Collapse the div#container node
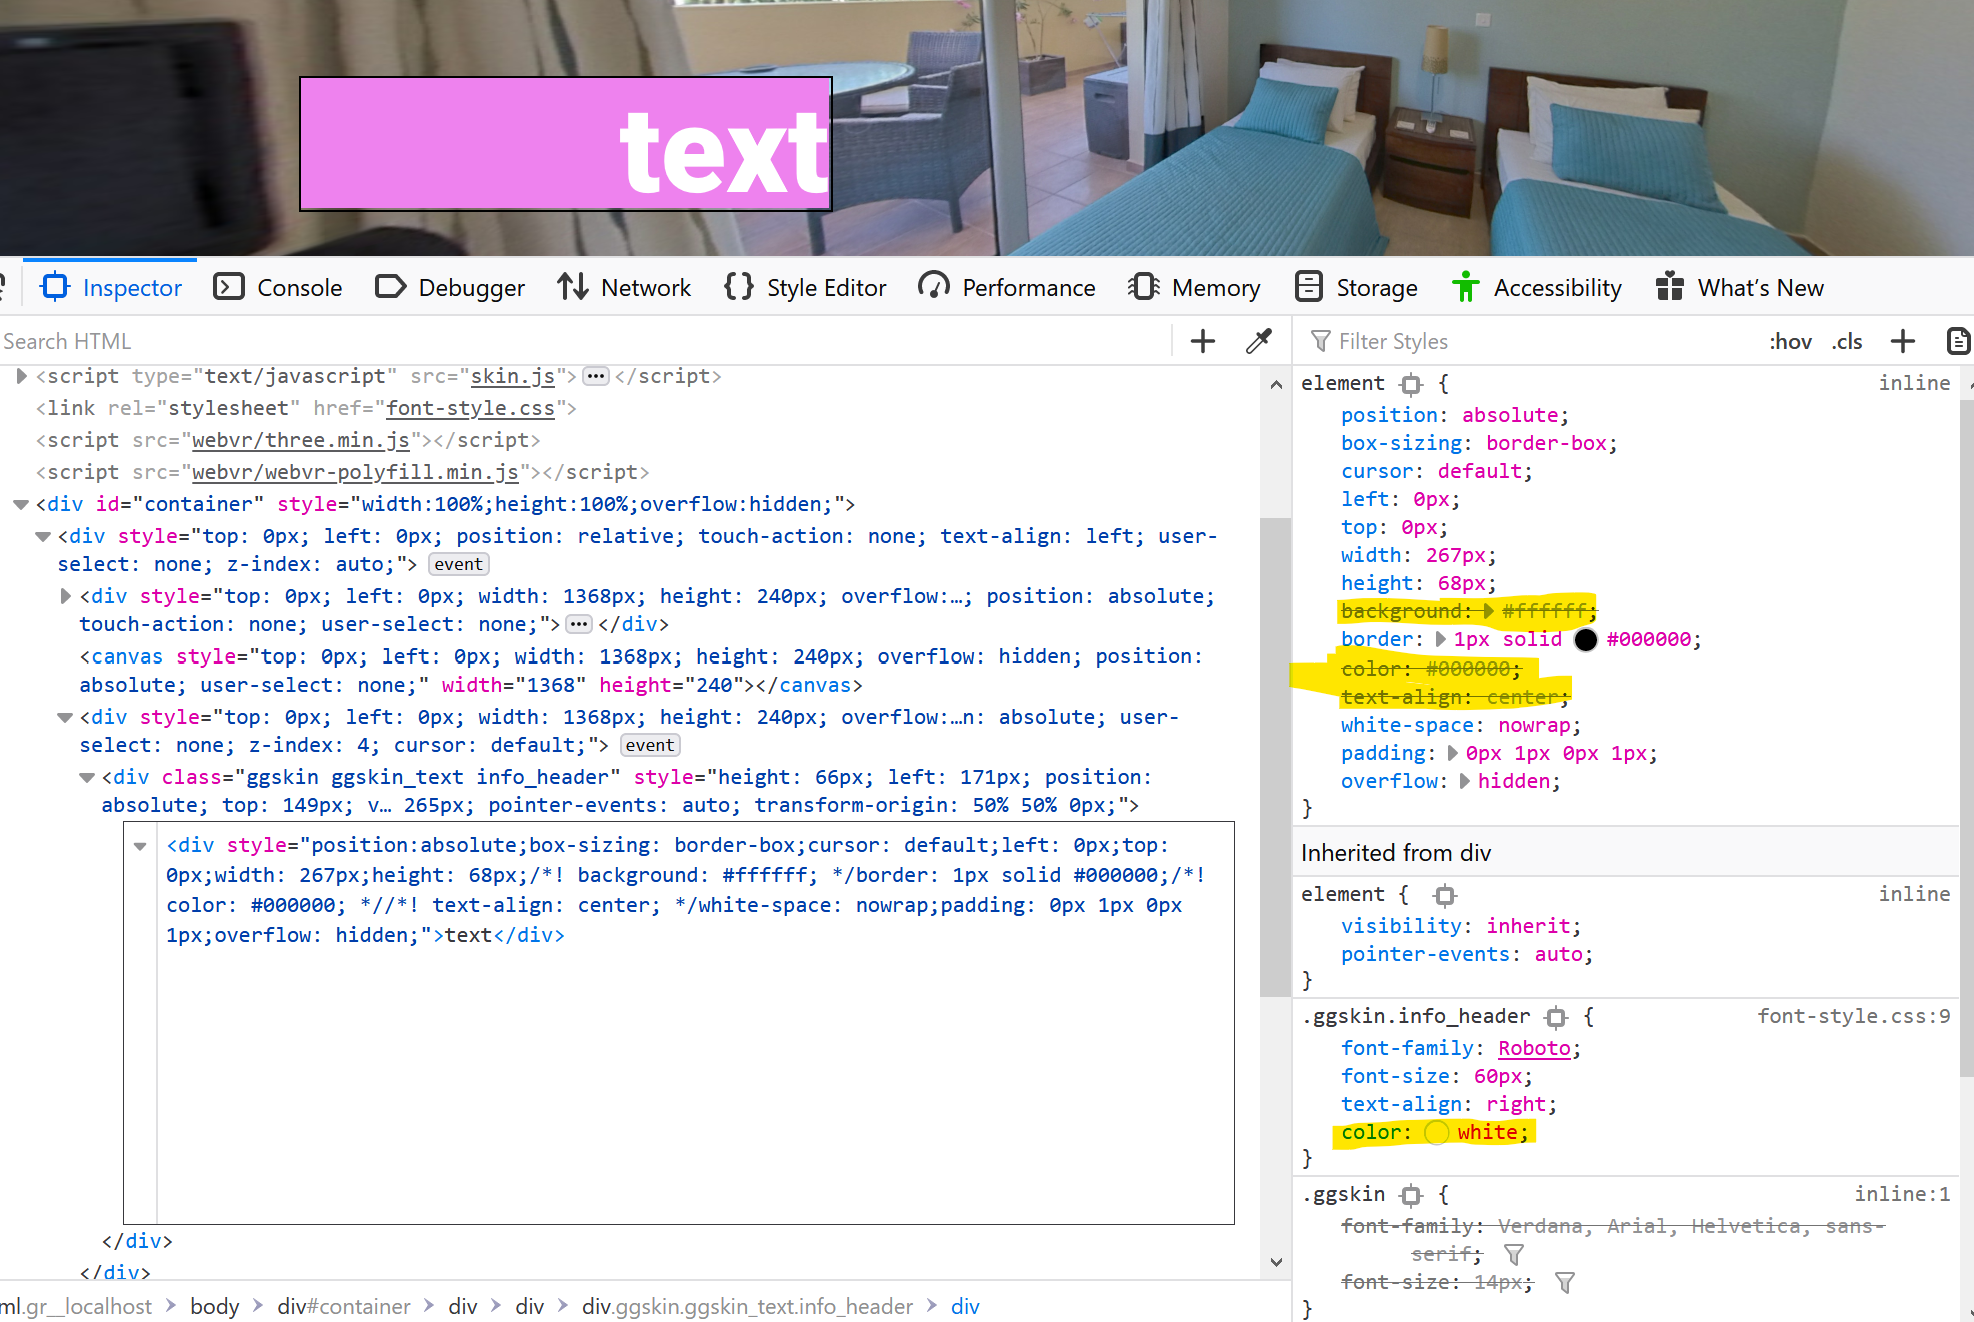Screen dimensions: 1974x1322 pyautogui.click(x=21, y=504)
